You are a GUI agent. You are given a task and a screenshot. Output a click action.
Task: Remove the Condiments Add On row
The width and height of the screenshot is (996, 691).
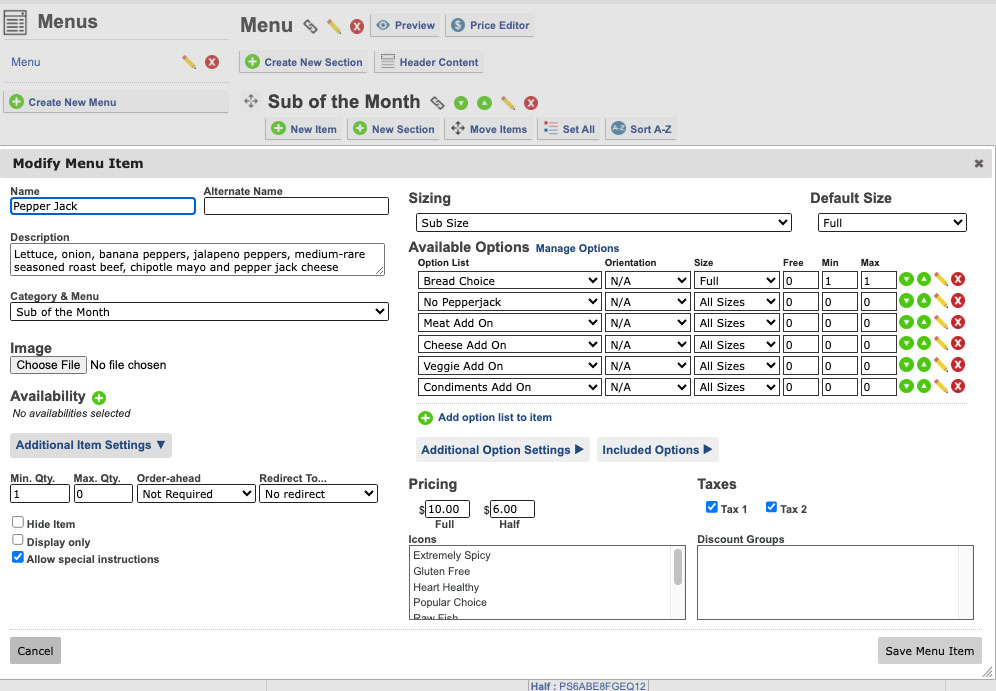tap(958, 386)
